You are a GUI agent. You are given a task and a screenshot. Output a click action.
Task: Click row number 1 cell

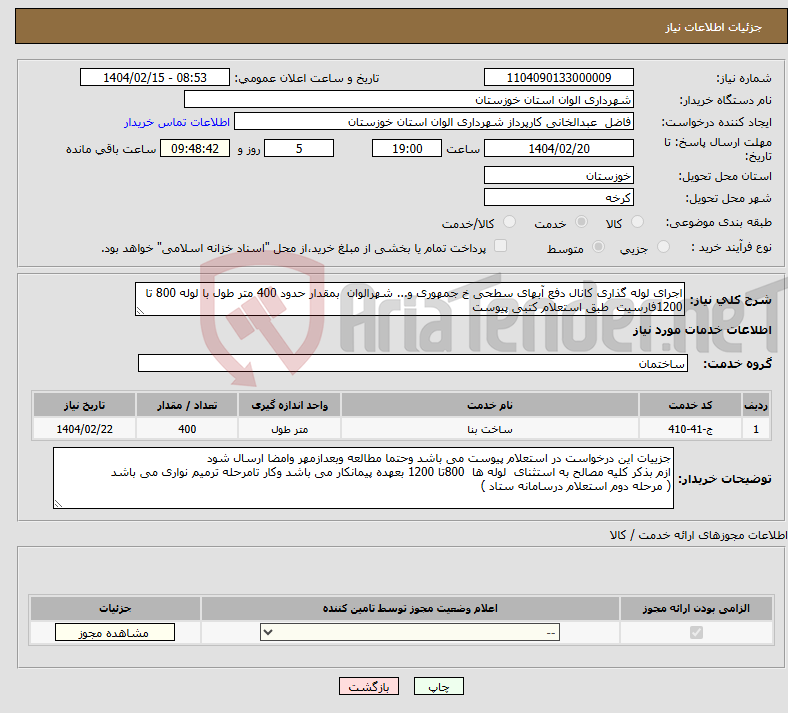coord(756,429)
